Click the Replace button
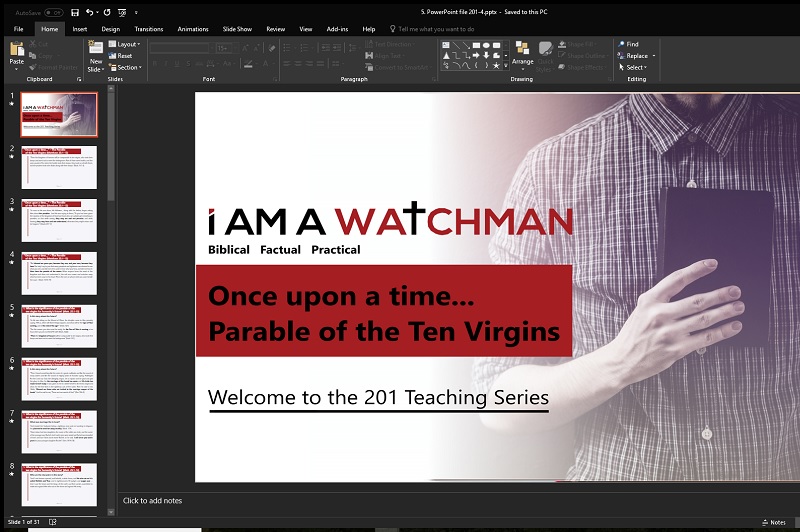 tap(632, 56)
